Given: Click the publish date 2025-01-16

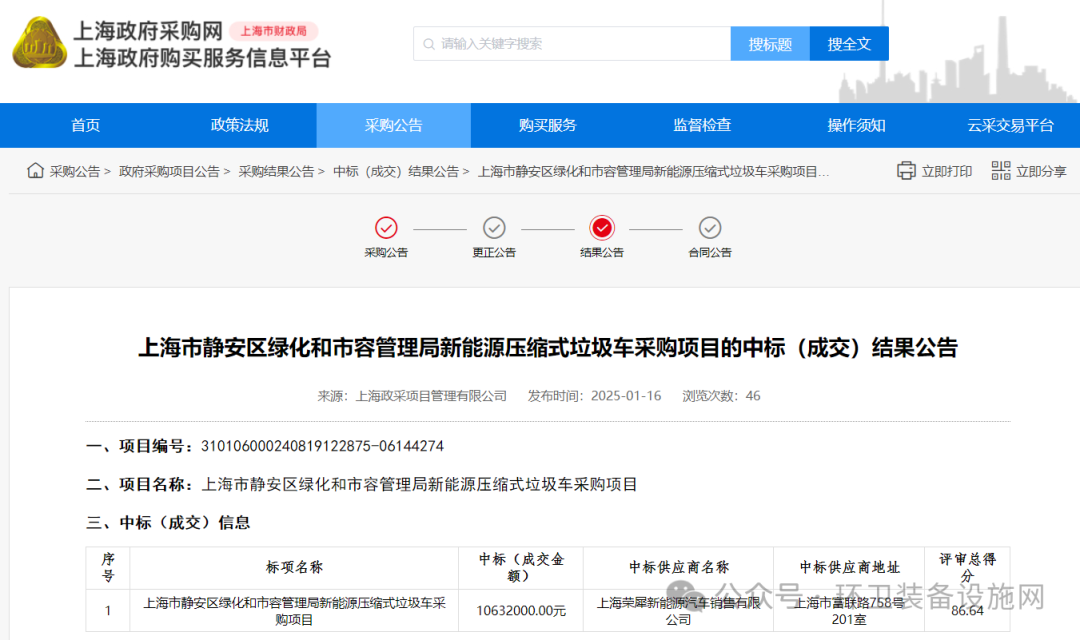Looking at the screenshot, I should coord(626,396).
